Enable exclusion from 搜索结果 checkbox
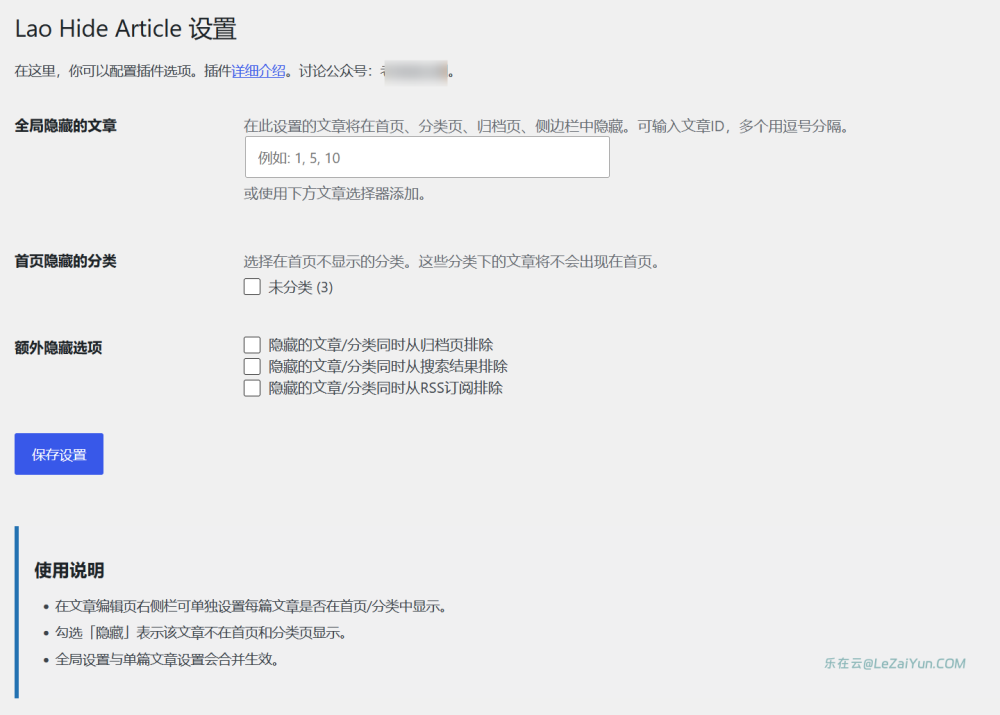 (252, 366)
